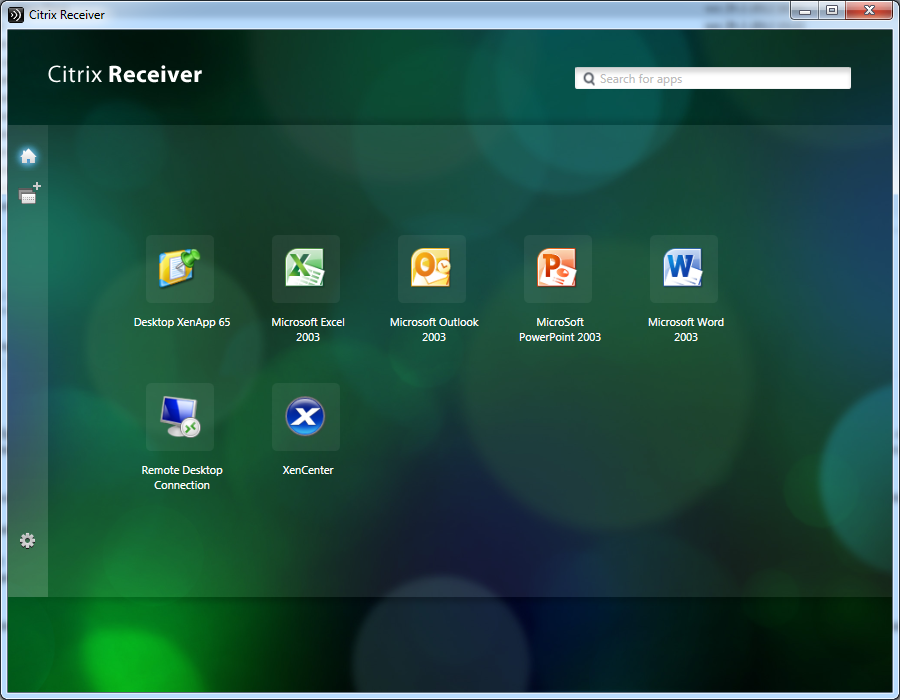
Task: Open settings gear in the sidebar
Action: 28,540
